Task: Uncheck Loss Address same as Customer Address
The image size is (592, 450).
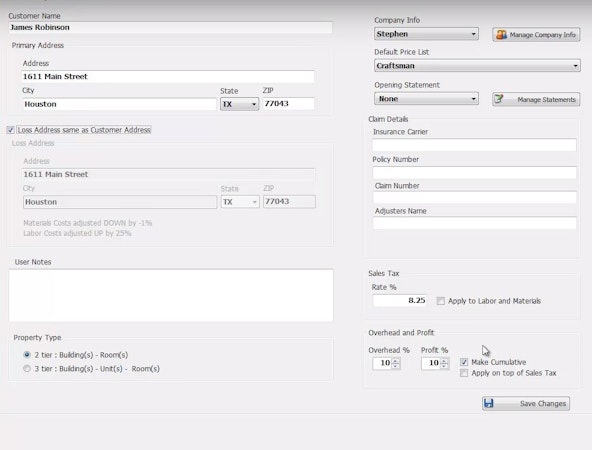Action: coord(11,130)
